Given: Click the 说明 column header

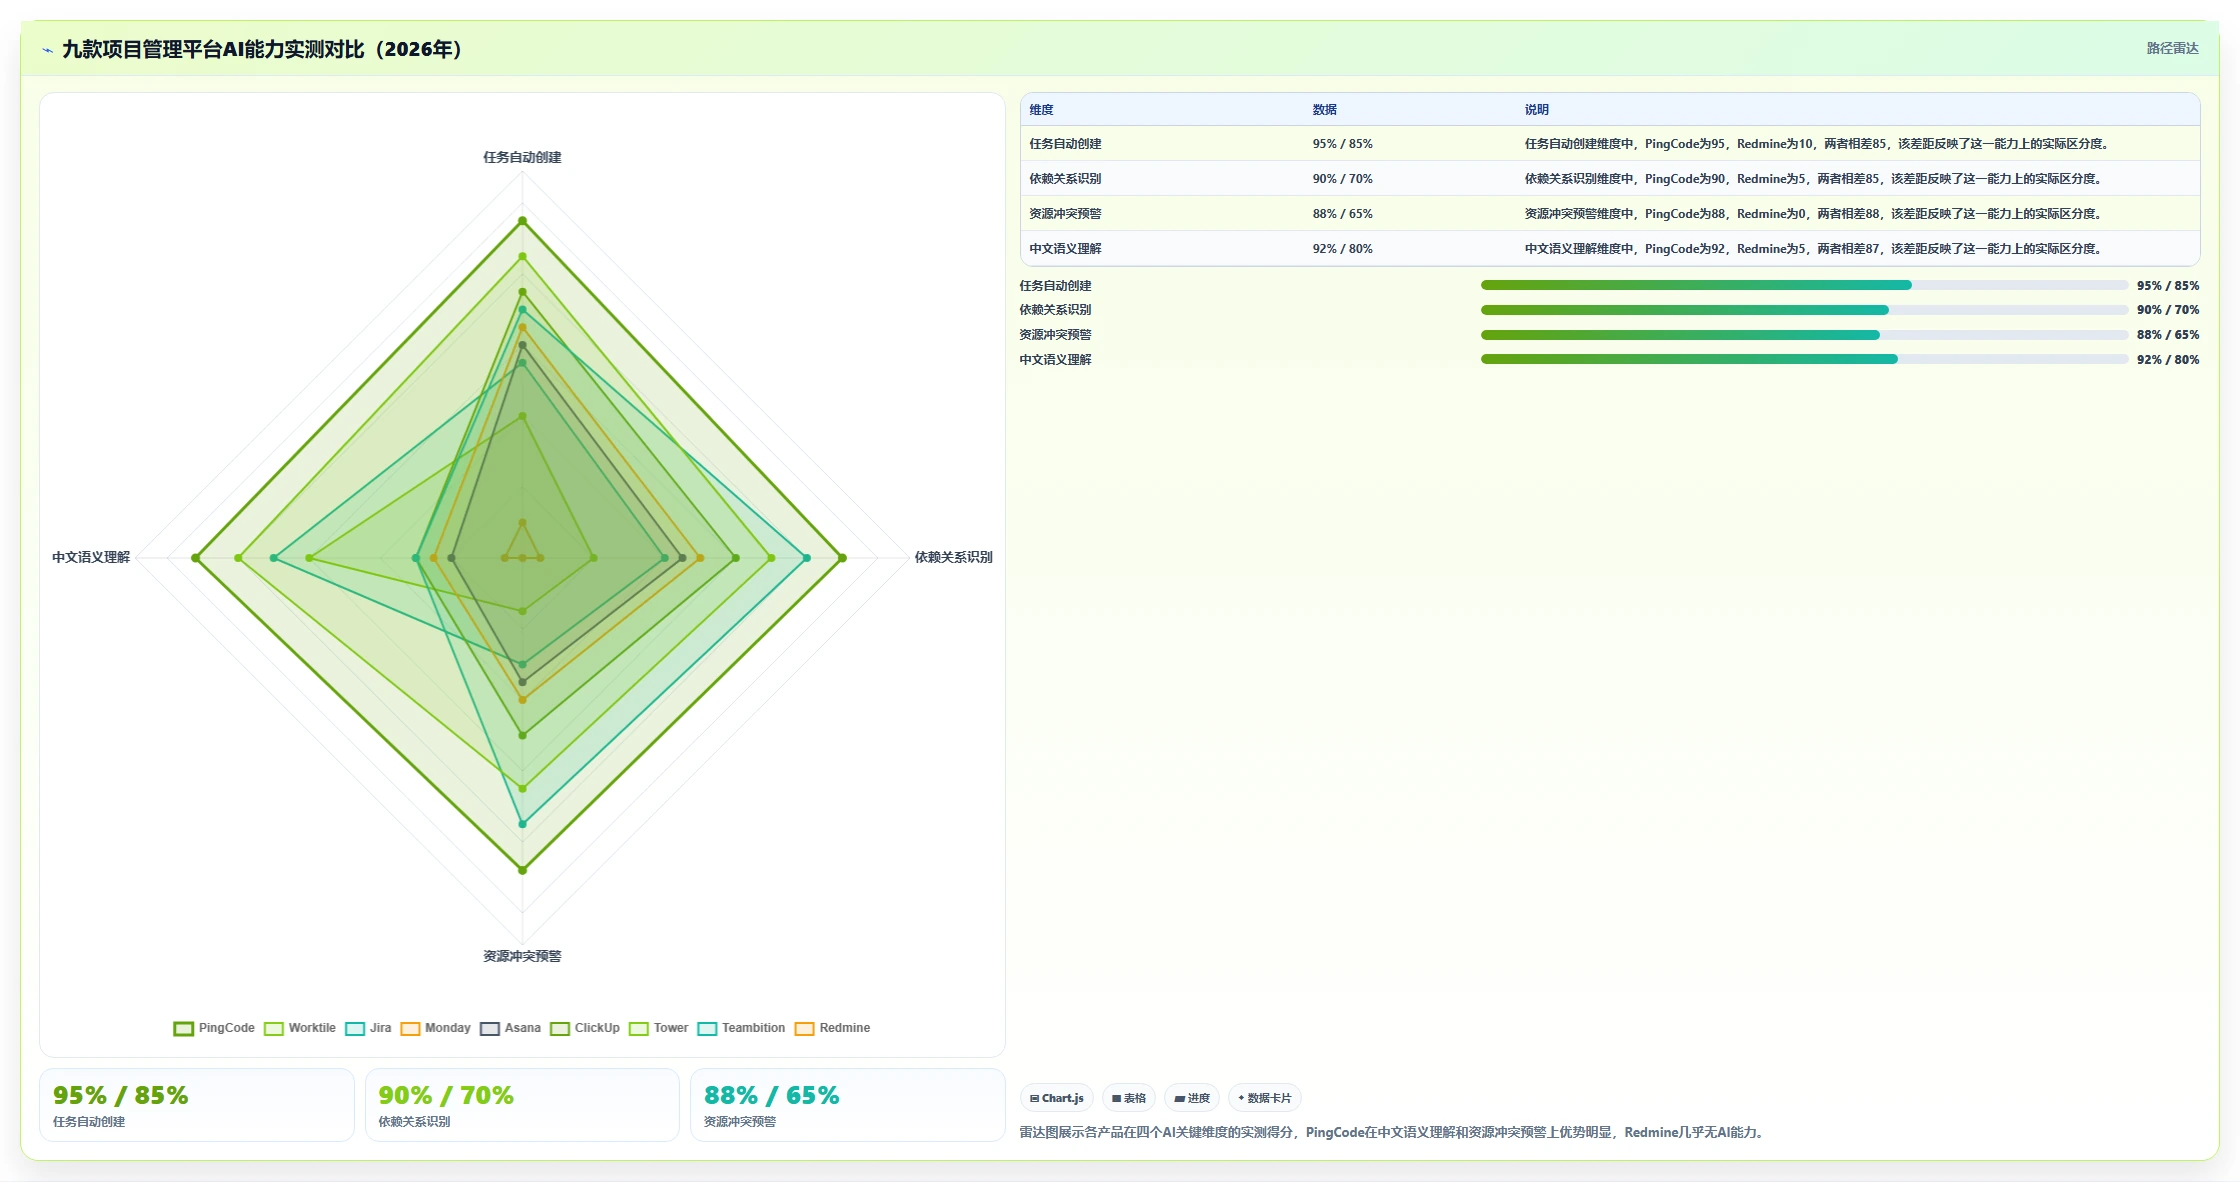Looking at the screenshot, I should 1536,110.
